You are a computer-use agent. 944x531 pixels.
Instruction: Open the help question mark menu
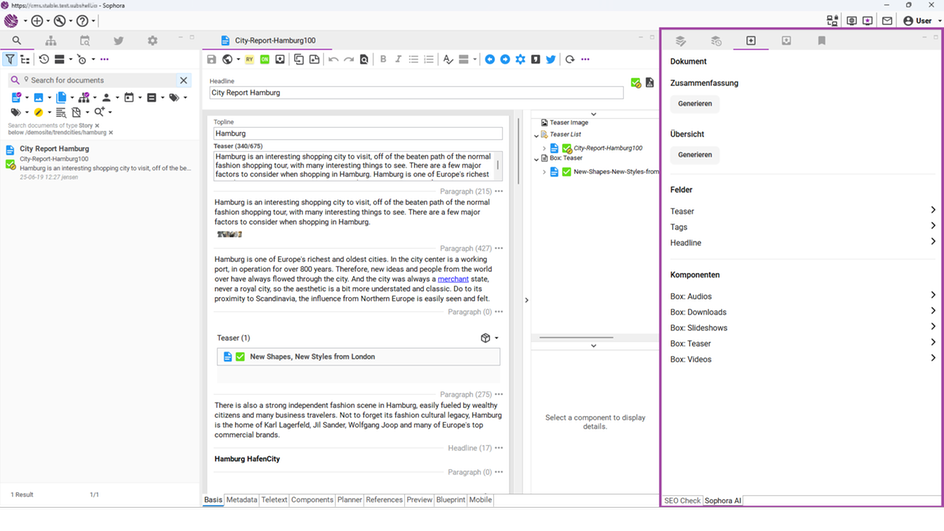85,20
